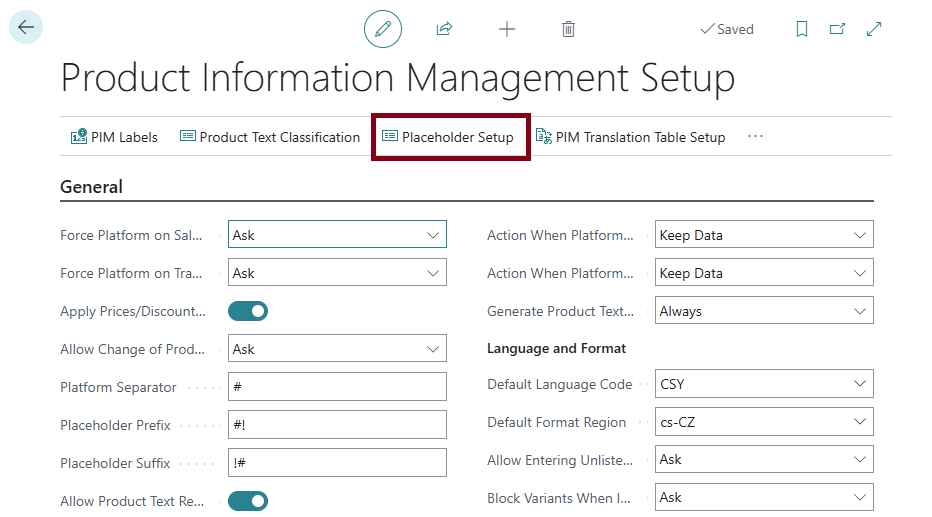Click the PIM Translation Table Setup icon
Image resolution: width=932 pixels, height=517 pixels.
point(544,136)
